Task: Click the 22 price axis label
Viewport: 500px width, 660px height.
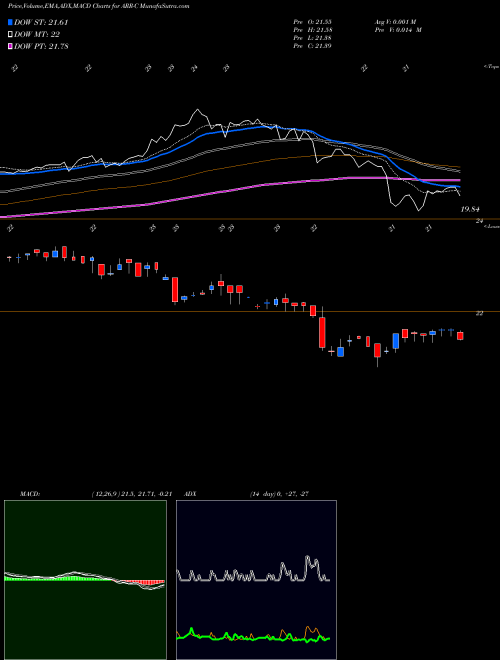Action: [x=479, y=313]
